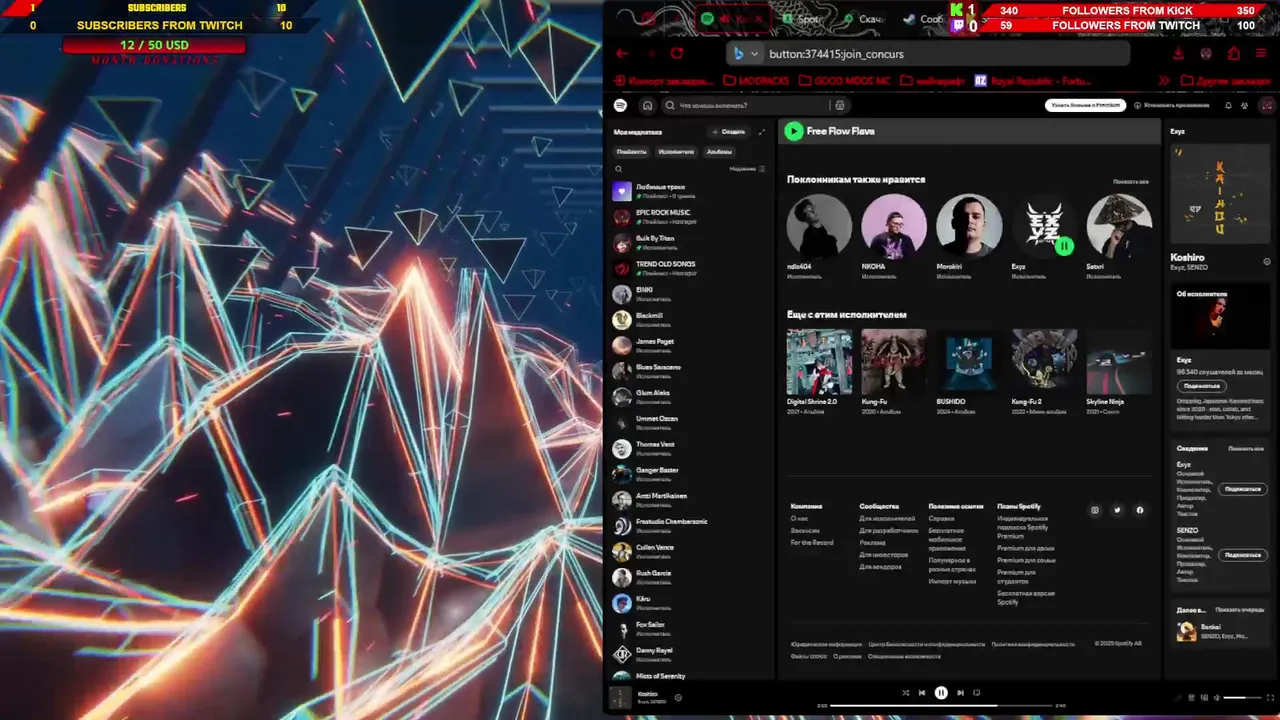The width and height of the screenshot is (1280, 720).
Task: Open the Spotify profile avatar
Action: (x=1267, y=105)
